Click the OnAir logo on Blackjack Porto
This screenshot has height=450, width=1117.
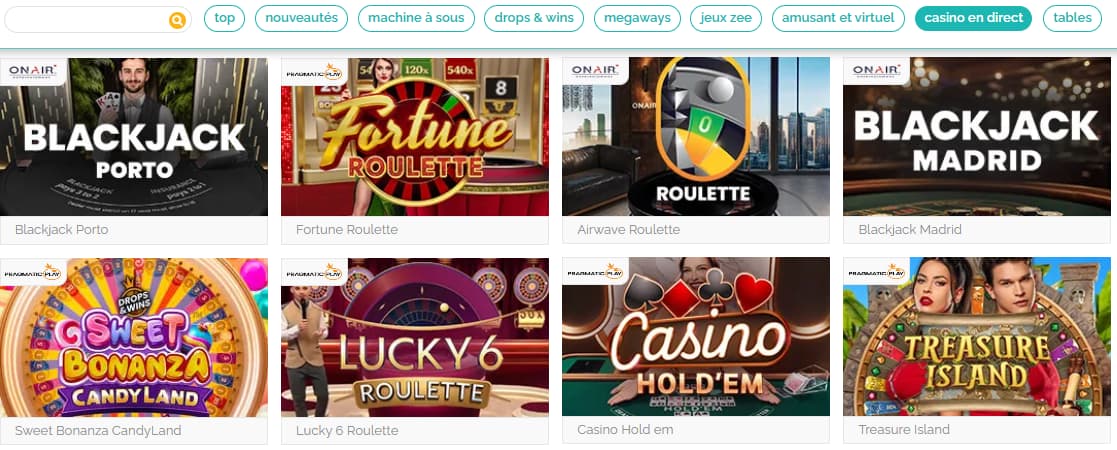pyautogui.click(x=33, y=71)
